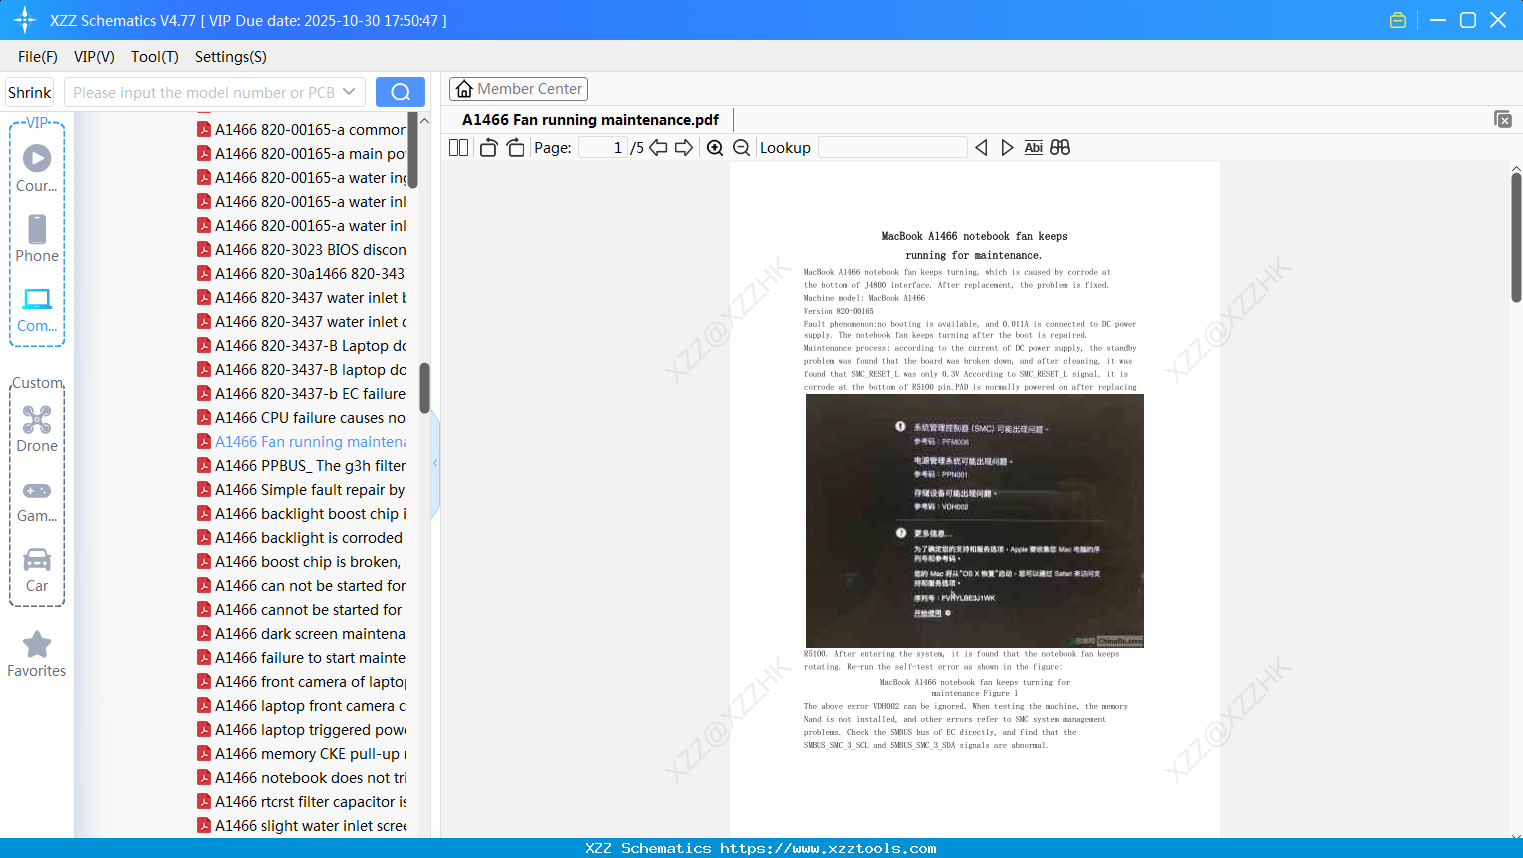This screenshot has height=858, width=1523.
Task: Open the Settings(S) menu
Action: (231, 57)
